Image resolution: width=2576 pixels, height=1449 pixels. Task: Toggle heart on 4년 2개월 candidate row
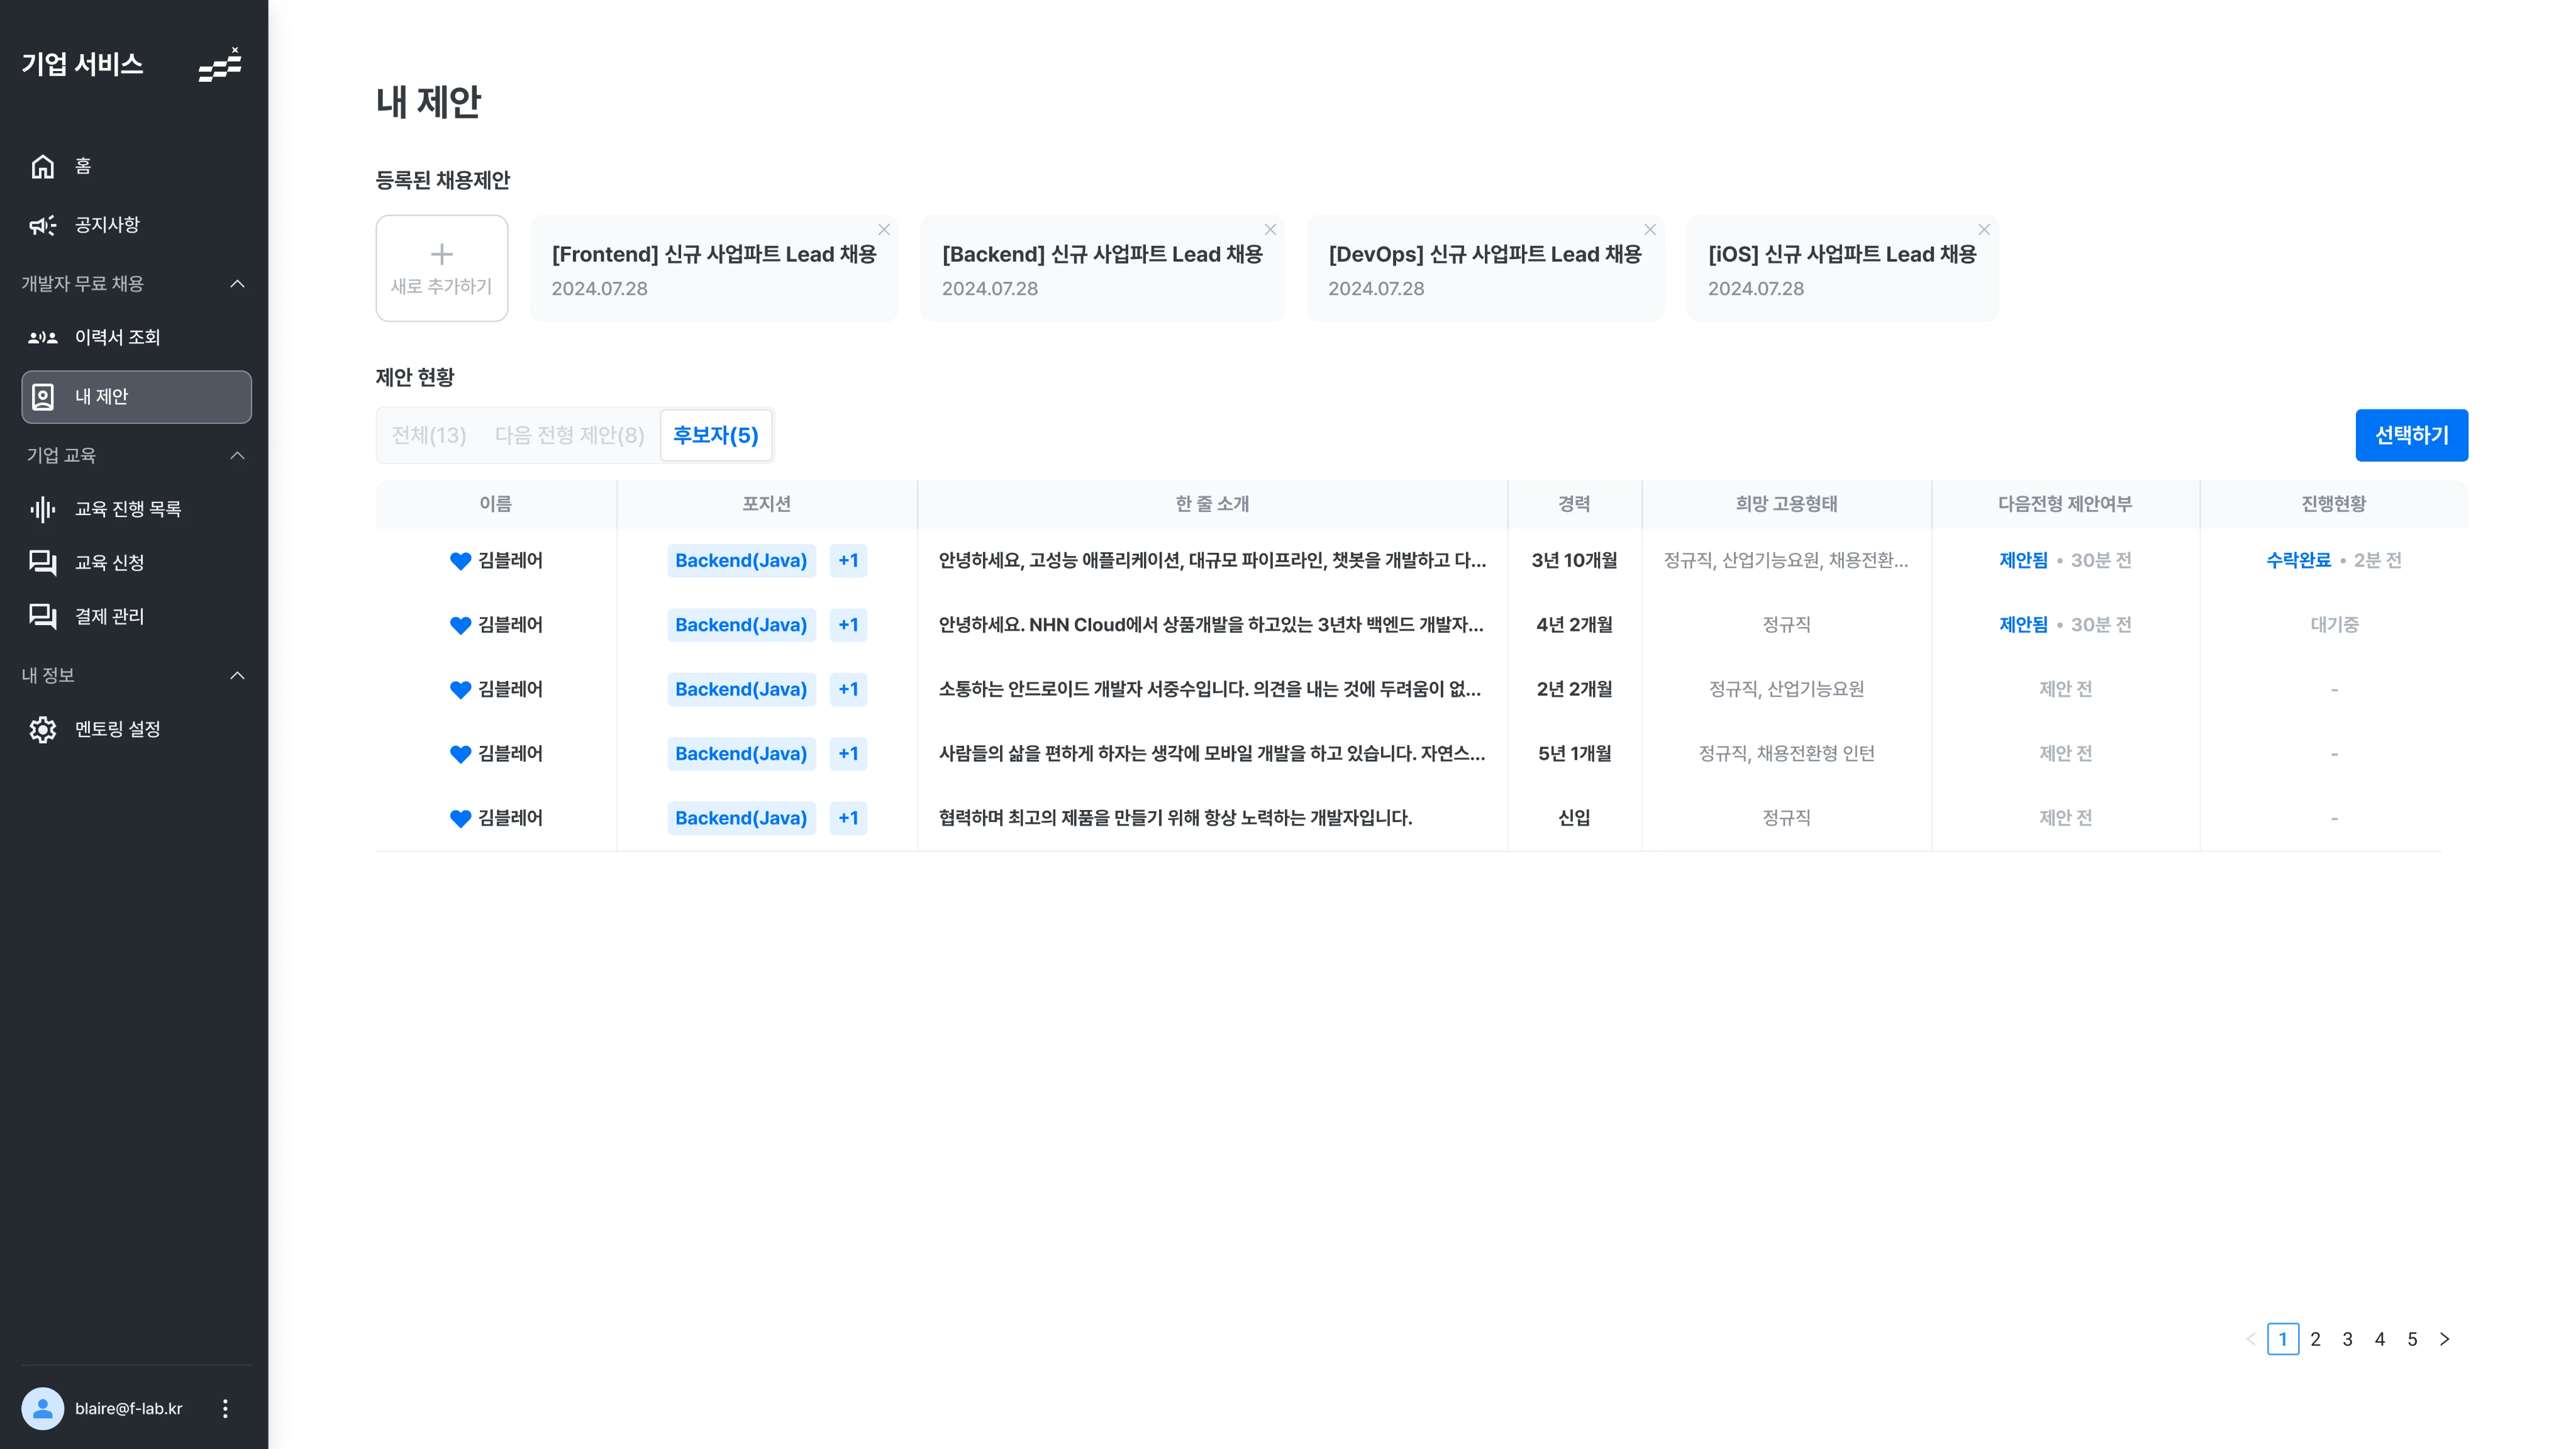pyautogui.click(x=460, y=625)
